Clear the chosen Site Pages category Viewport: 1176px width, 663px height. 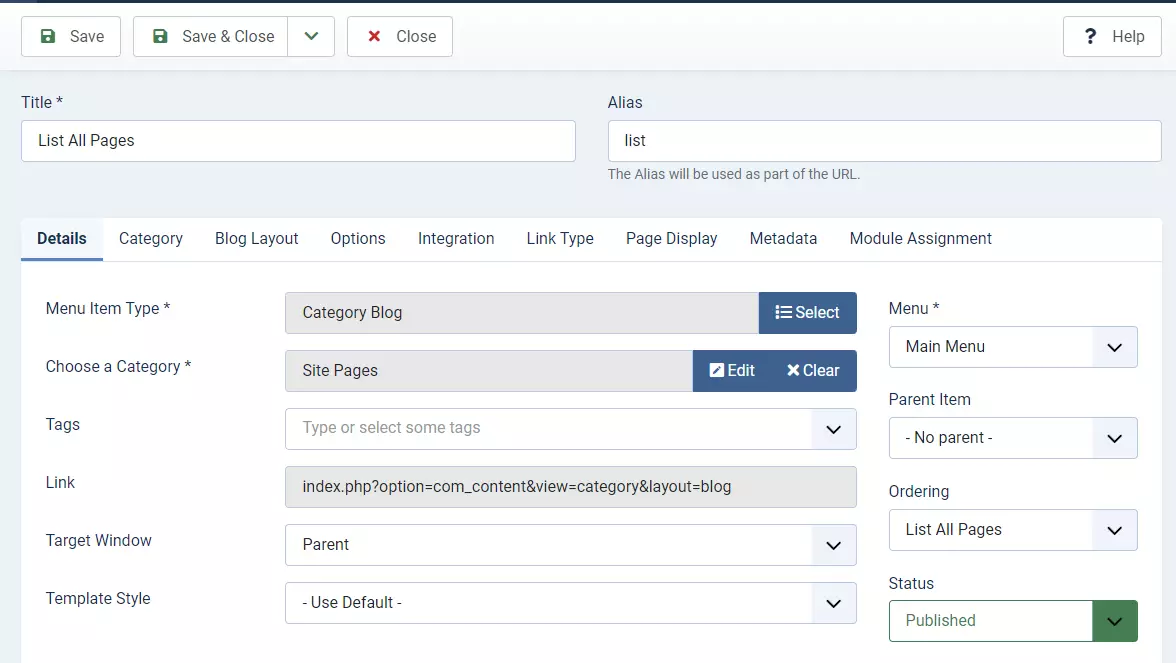814,370
